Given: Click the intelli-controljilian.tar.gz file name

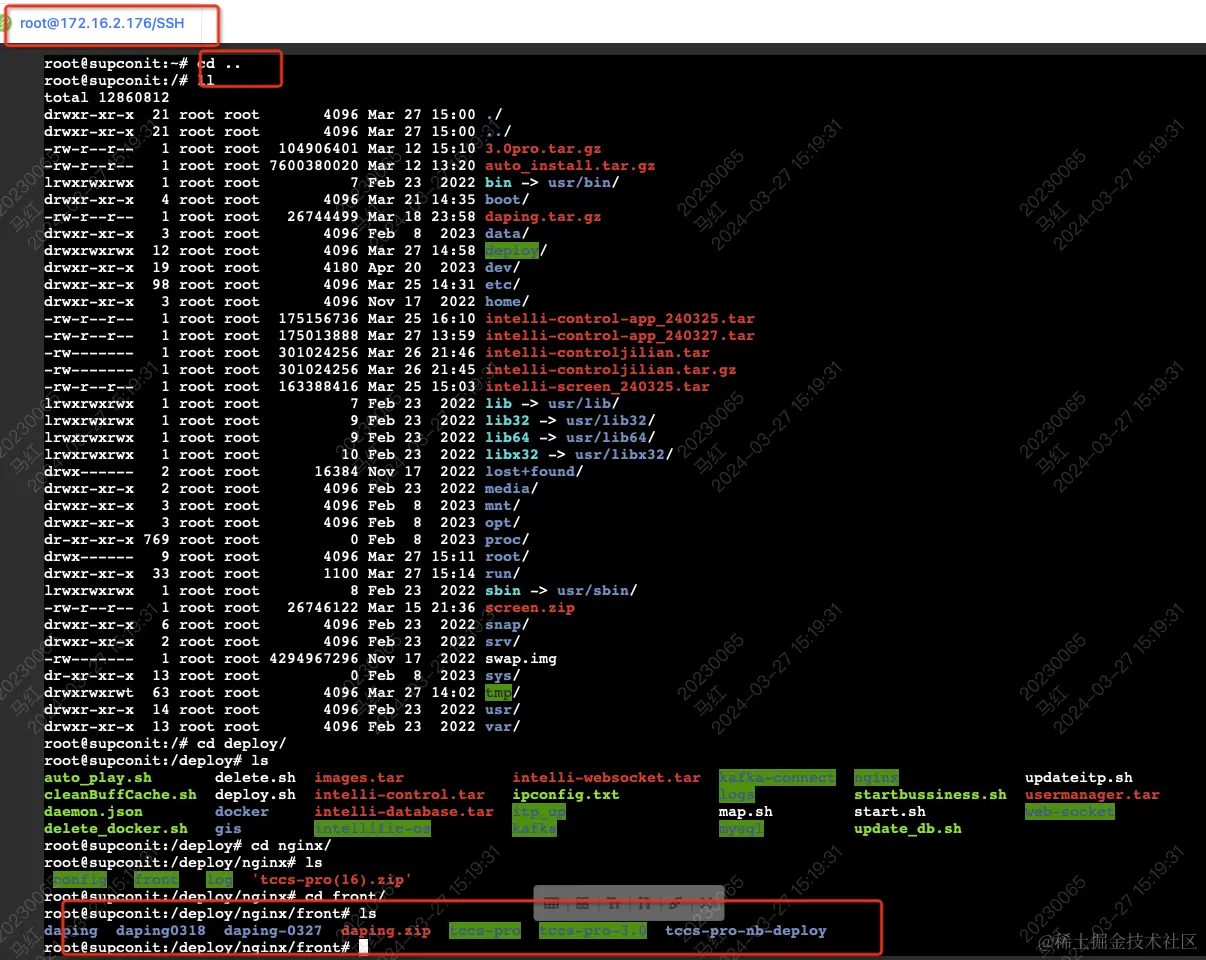Looking at the screenshot, I should tap(611, 369).
